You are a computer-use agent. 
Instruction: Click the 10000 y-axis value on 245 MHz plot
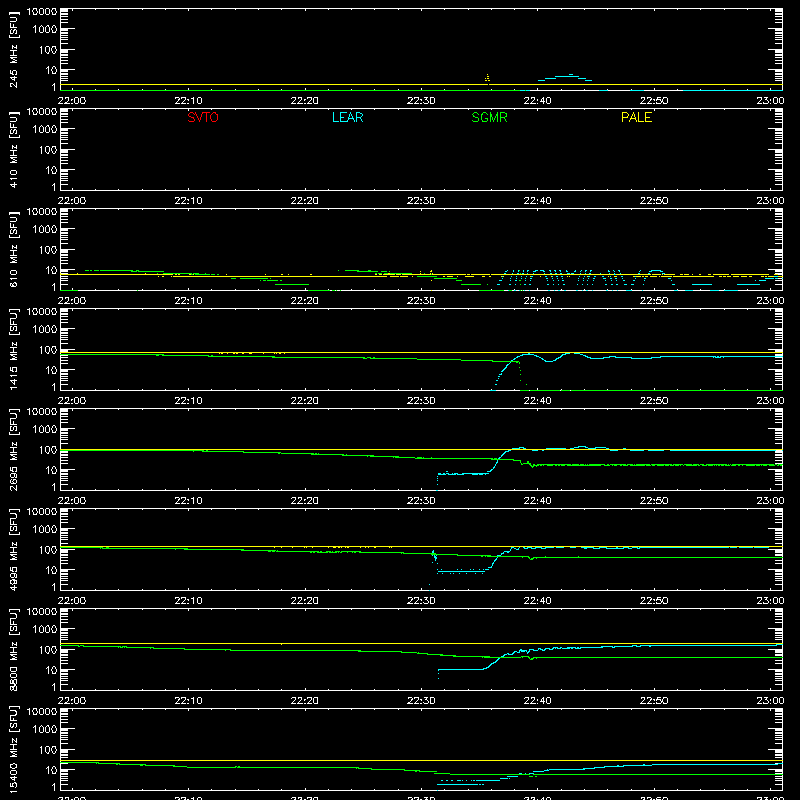(x=42, y=12)
